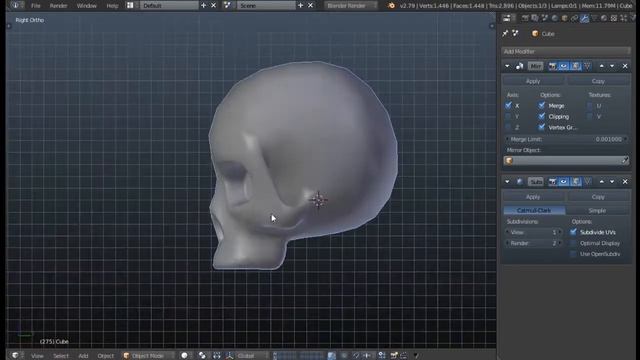Open the Properties editor type selector
This screenshot has height=360, width=640.
pos(509,18)
